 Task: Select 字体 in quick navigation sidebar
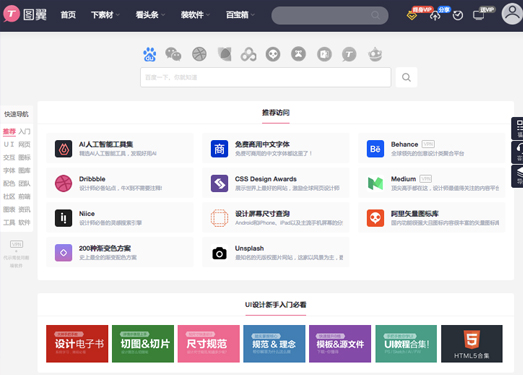9,170
